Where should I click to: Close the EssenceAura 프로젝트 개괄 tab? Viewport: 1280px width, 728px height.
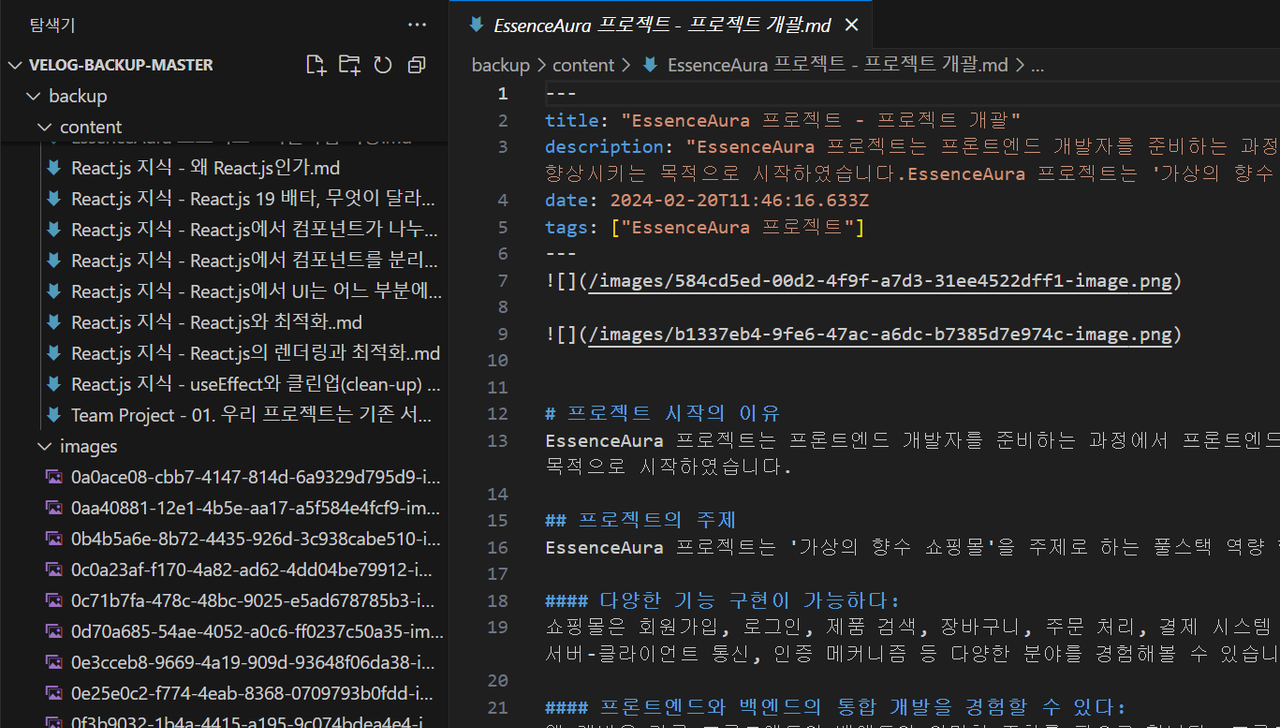click(x=851, y=25)
